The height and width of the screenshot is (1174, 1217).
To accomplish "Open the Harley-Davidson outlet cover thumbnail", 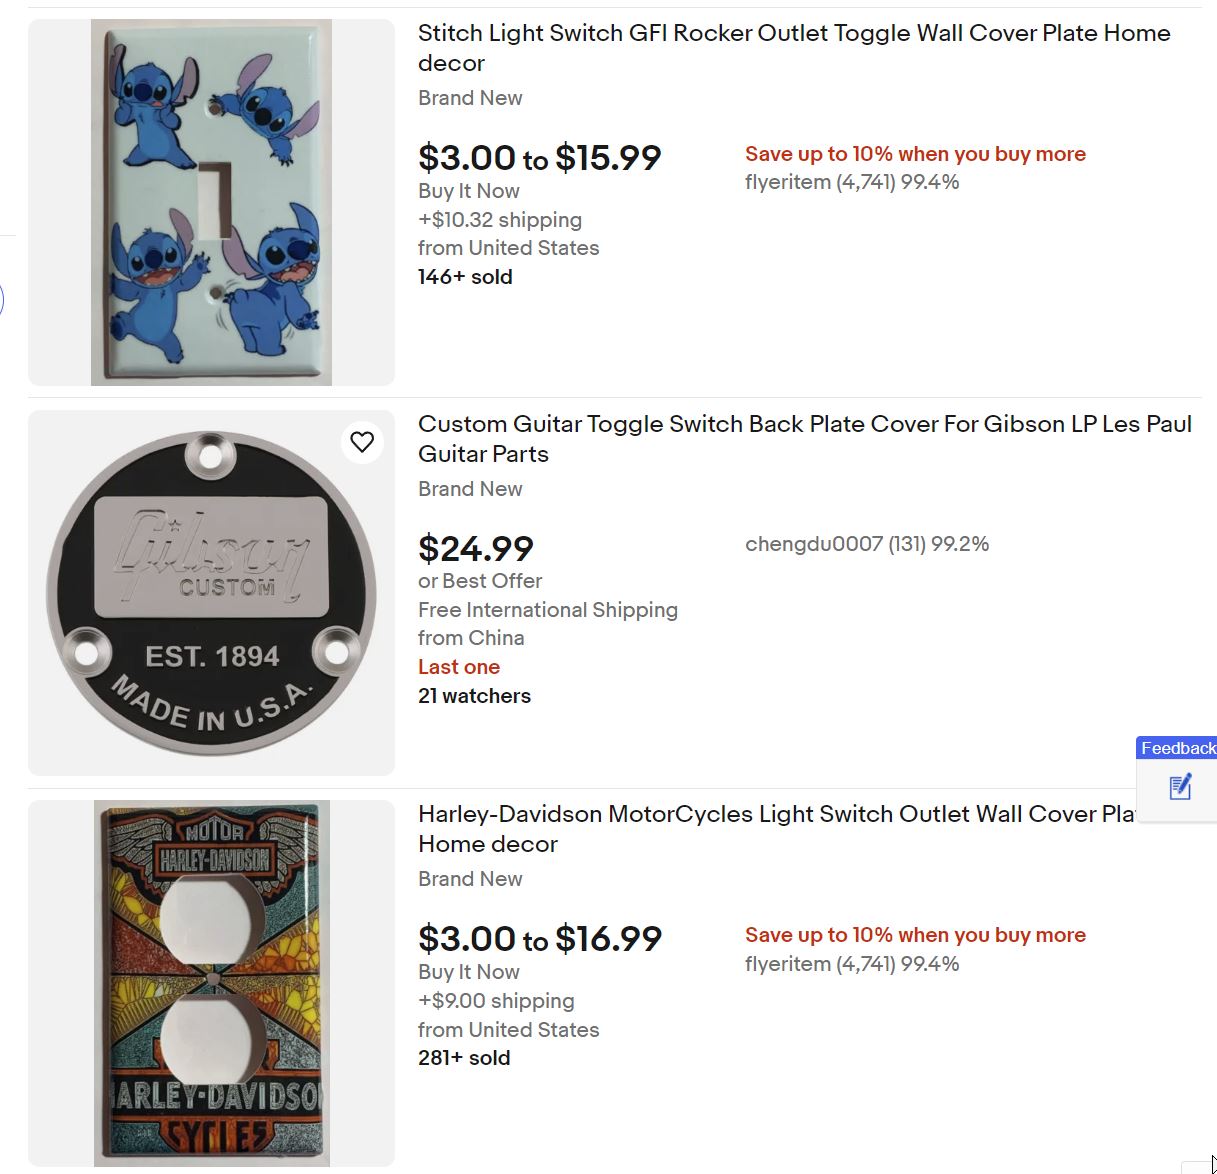I will (x=211, y=983).
